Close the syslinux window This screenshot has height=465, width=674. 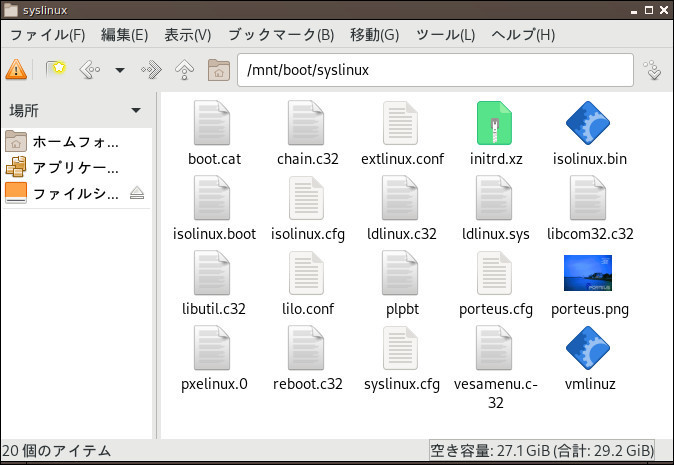(664, 10)
